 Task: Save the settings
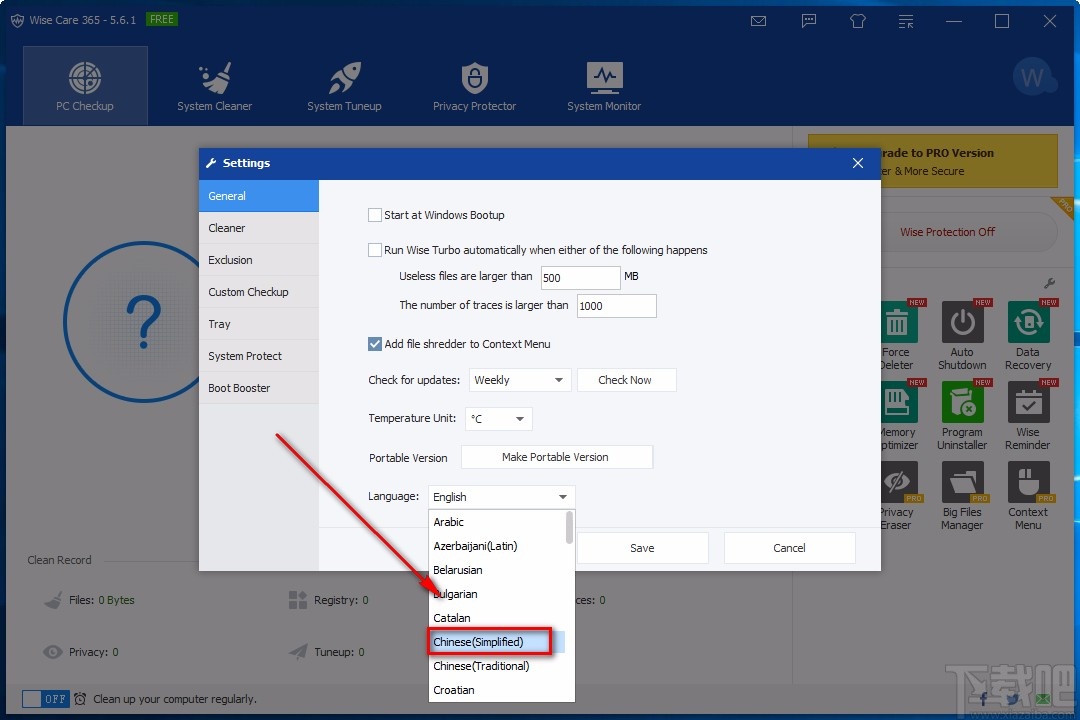(642, 548)
